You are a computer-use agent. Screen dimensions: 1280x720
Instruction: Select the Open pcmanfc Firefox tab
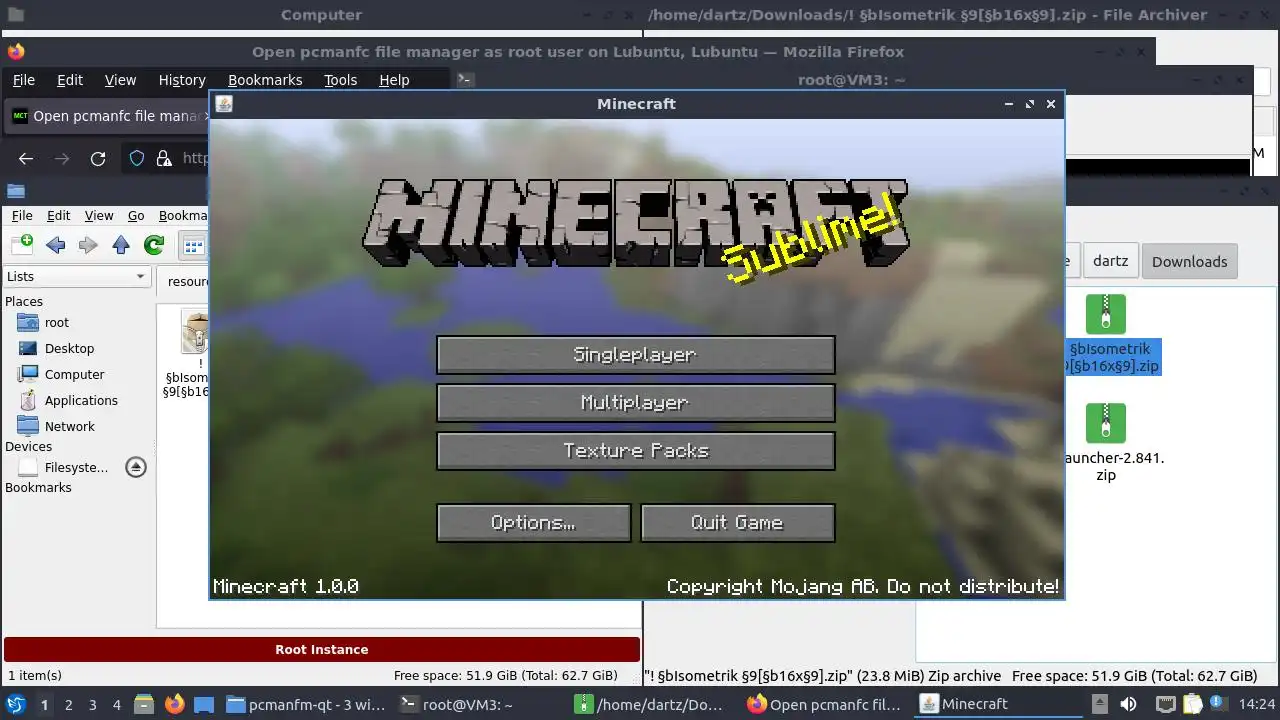pyautogui.click(x=106, y=116)
